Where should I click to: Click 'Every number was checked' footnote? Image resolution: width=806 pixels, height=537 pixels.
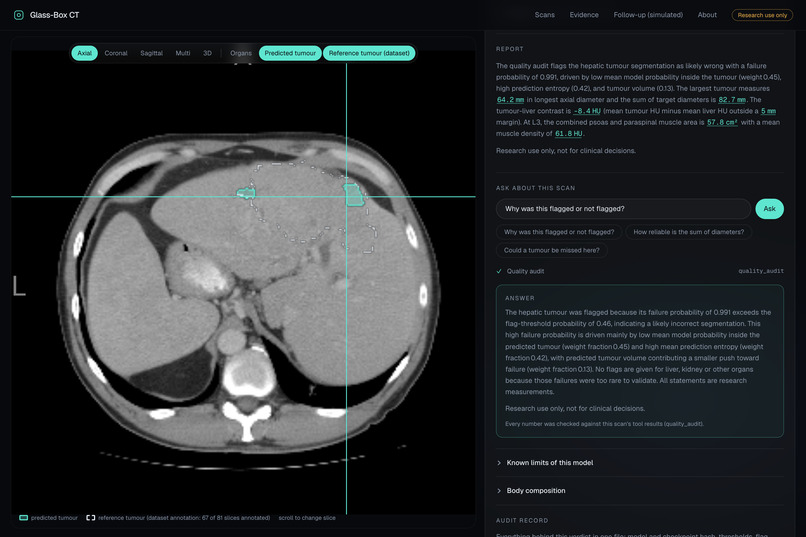[604, 424]
